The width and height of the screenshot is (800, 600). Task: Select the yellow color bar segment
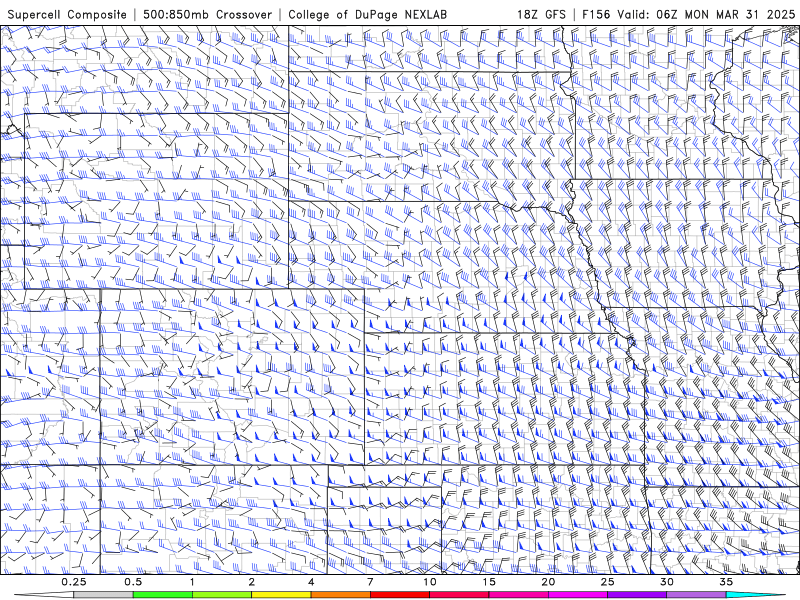[x=281, y=595]
